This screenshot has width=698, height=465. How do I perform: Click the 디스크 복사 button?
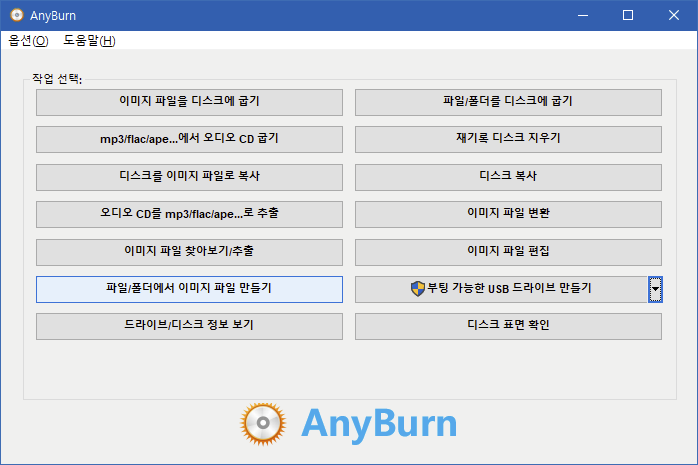coord(508,177)
